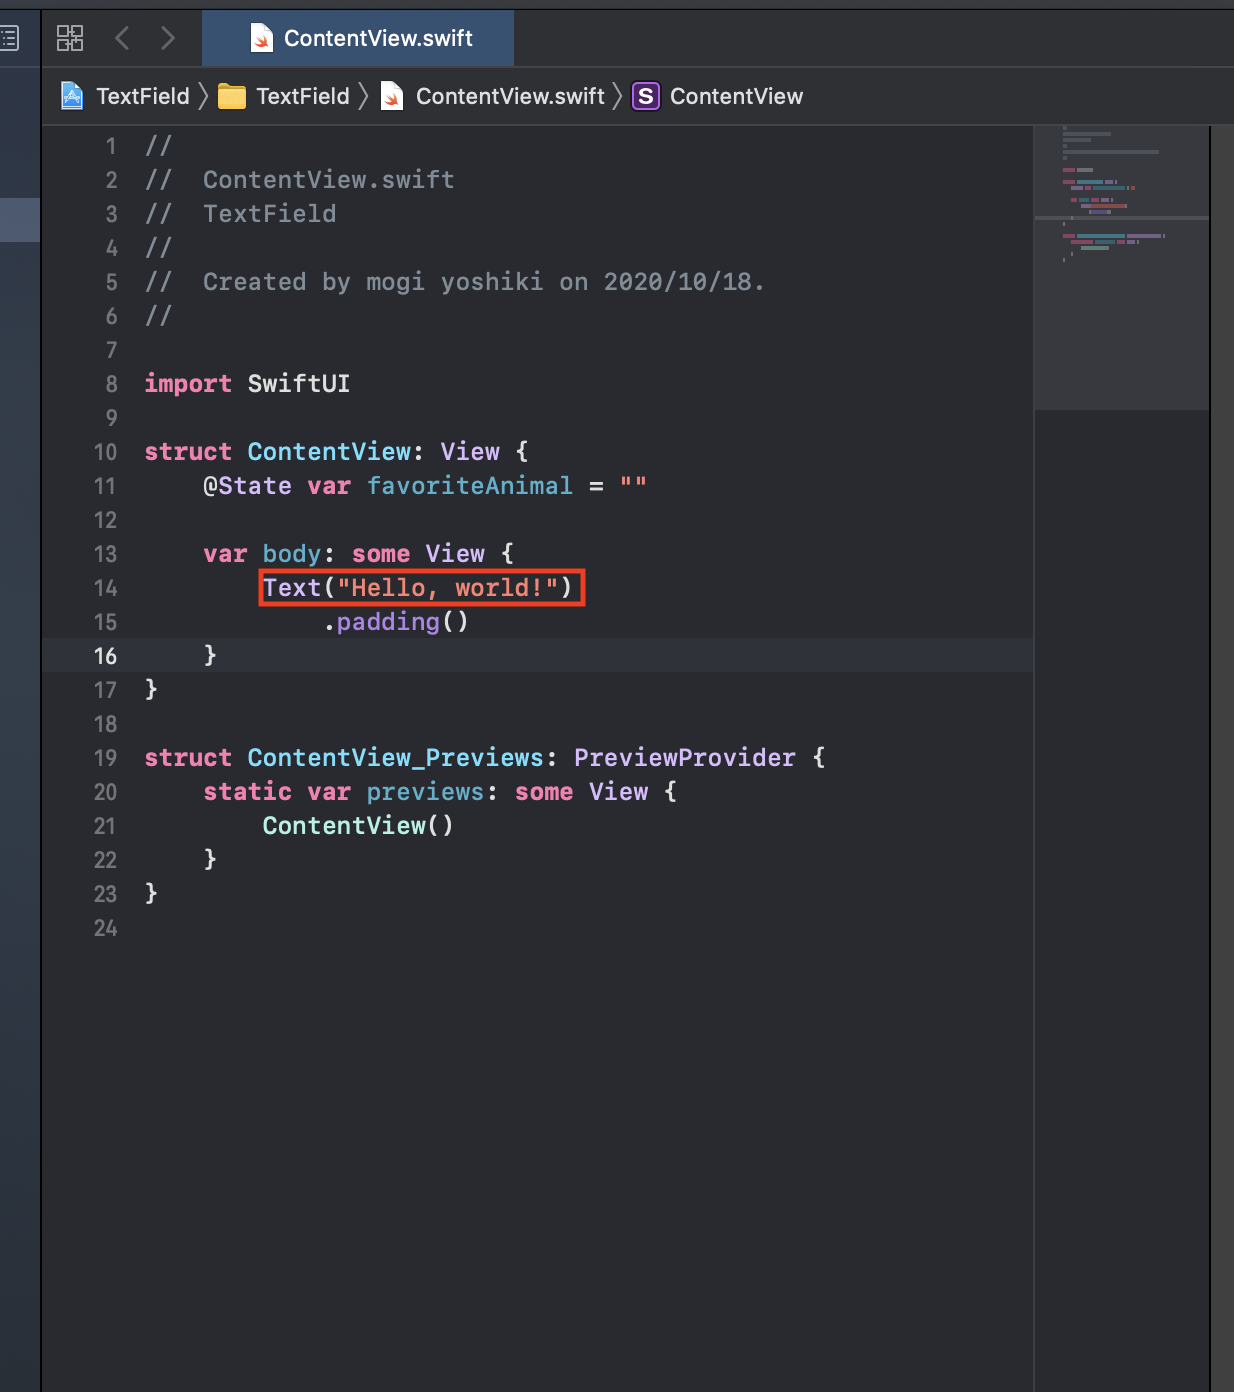Open the ContentView.swift breadcrumb item
This screenshot has height=1392, width=1234.
point(510,96)
